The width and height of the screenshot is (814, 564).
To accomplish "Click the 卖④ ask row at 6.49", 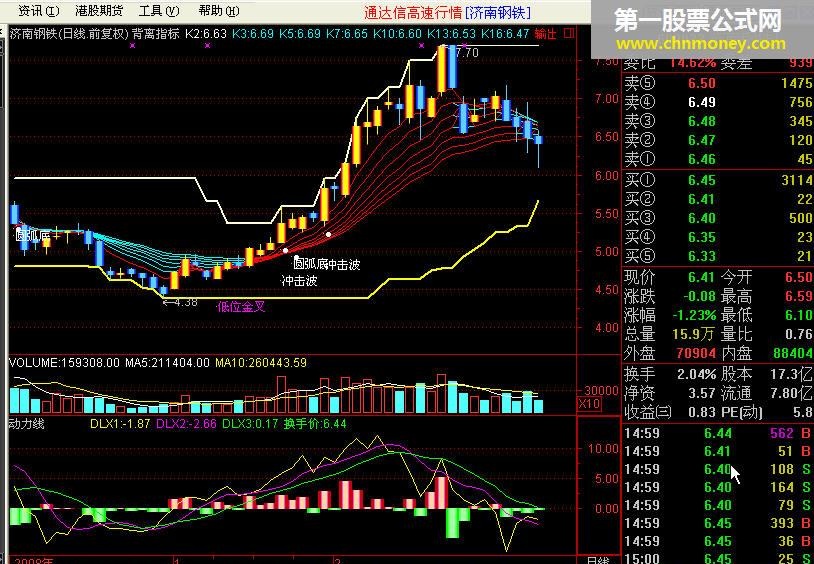I will [x=718, y=102].
